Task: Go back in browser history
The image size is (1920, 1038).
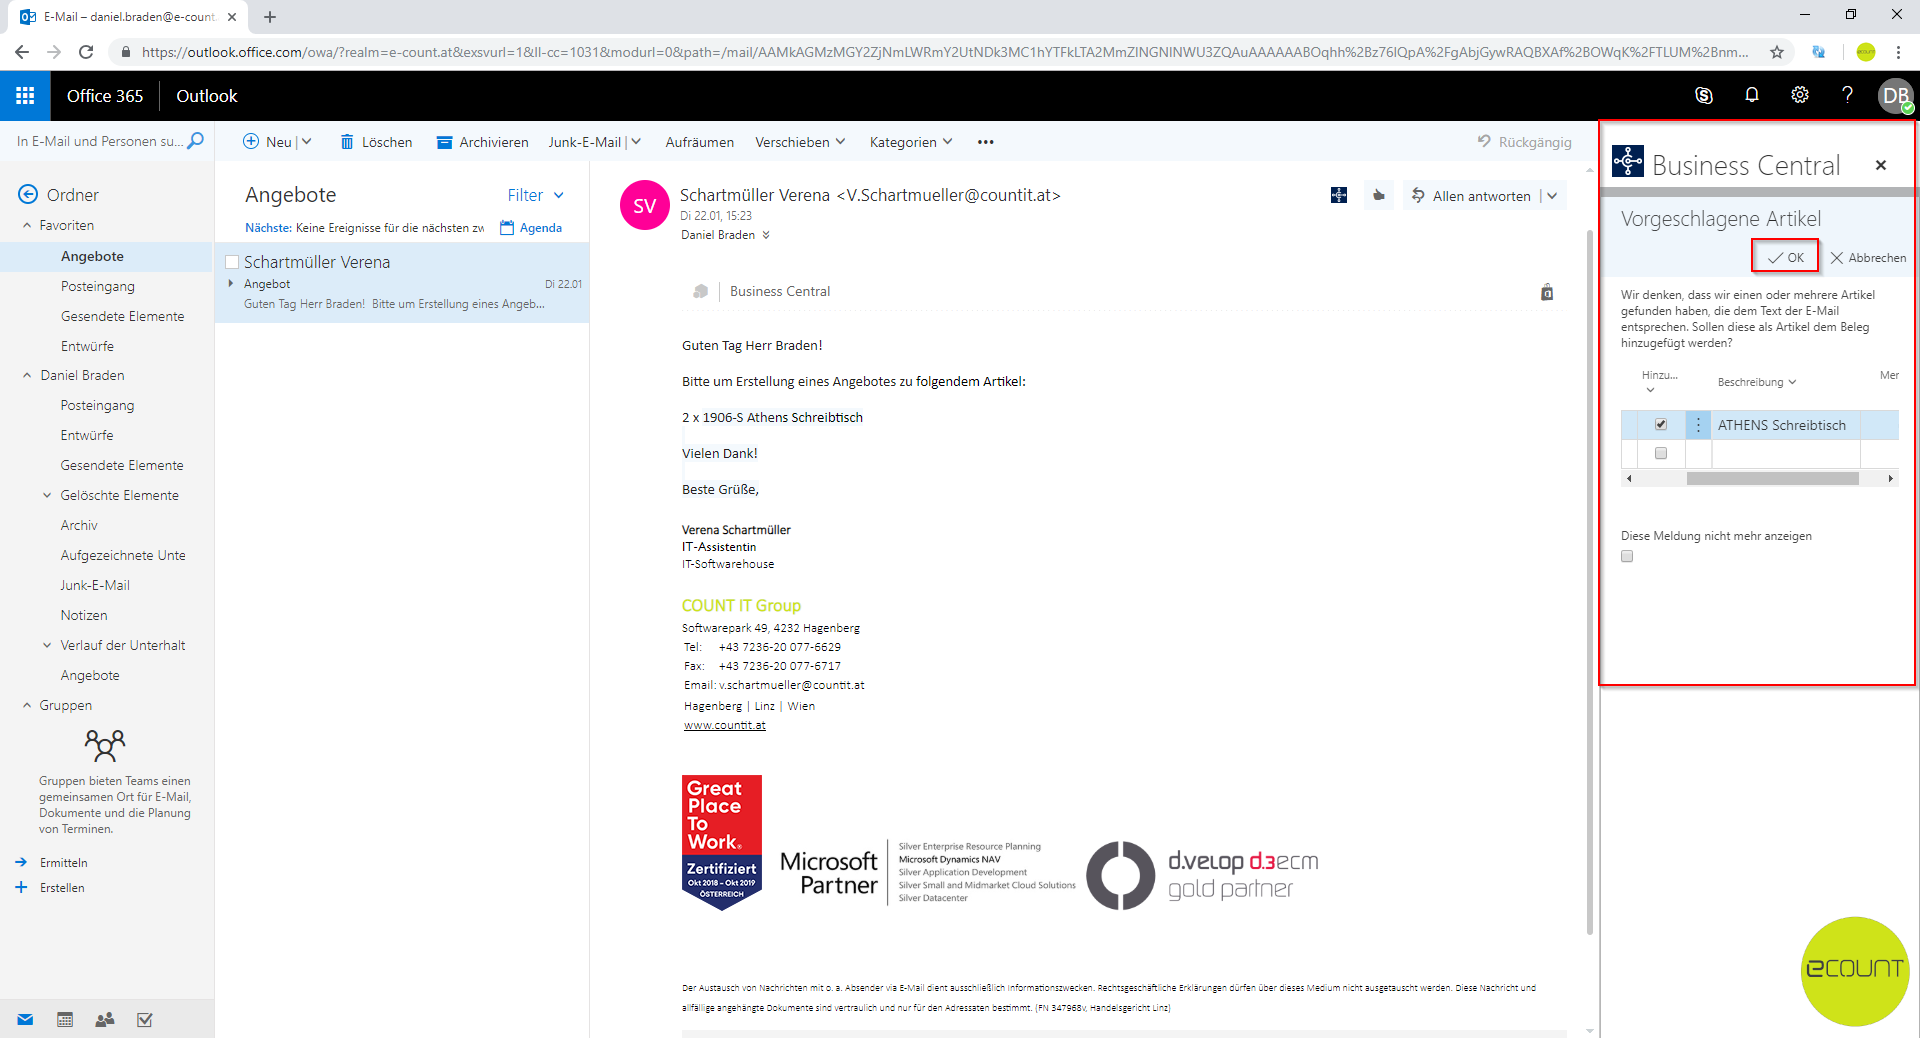Action: point(22,52)
